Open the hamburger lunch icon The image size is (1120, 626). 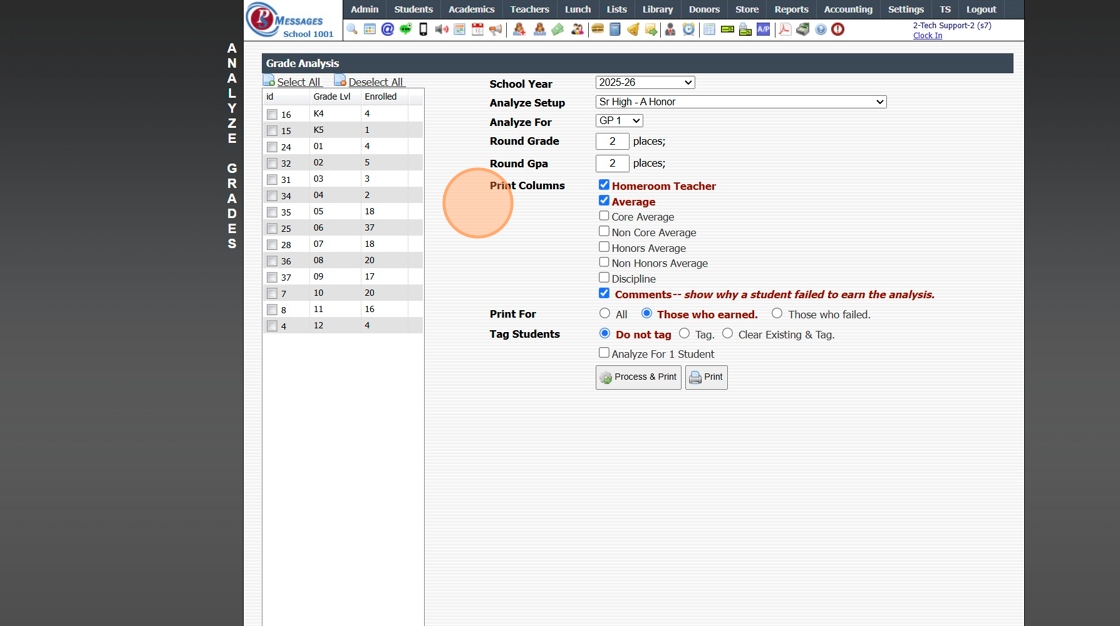coord(598,29)
